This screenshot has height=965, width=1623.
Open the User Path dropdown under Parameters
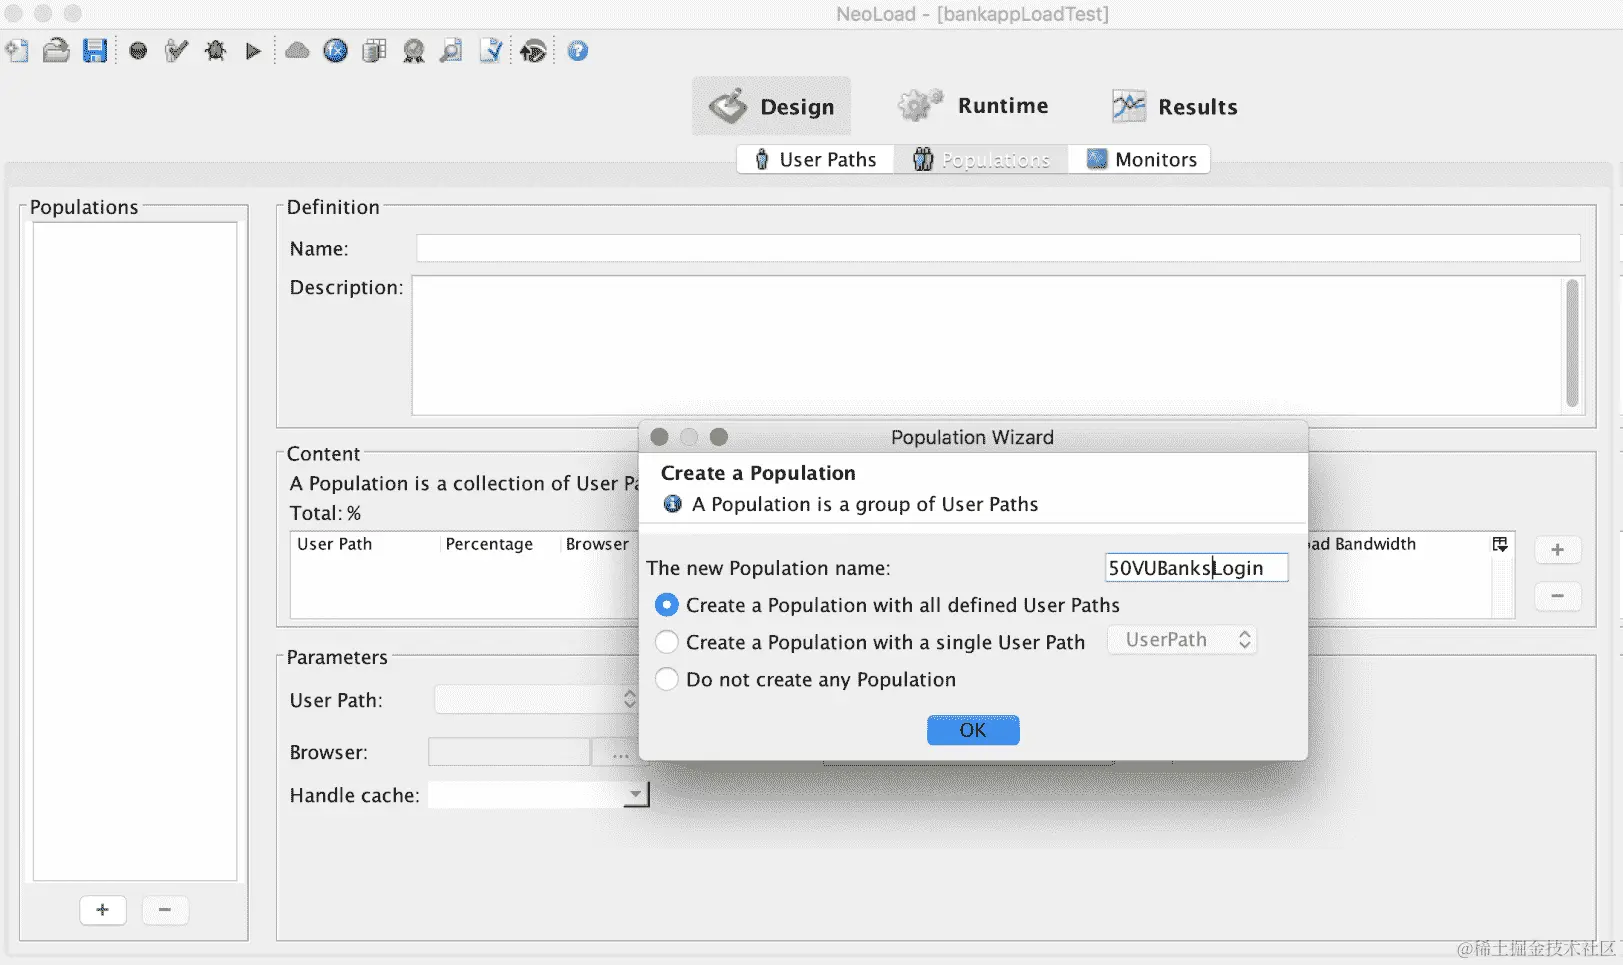536,700
